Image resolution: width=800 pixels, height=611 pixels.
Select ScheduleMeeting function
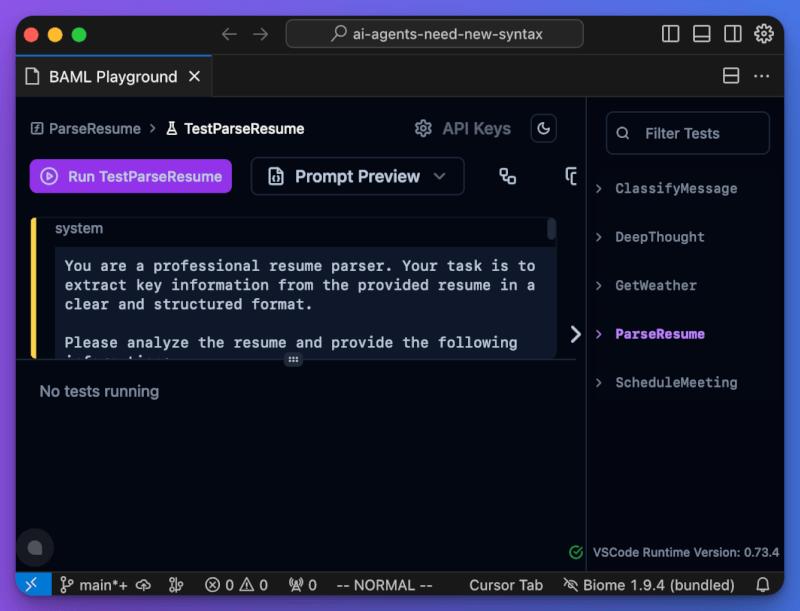676,383
